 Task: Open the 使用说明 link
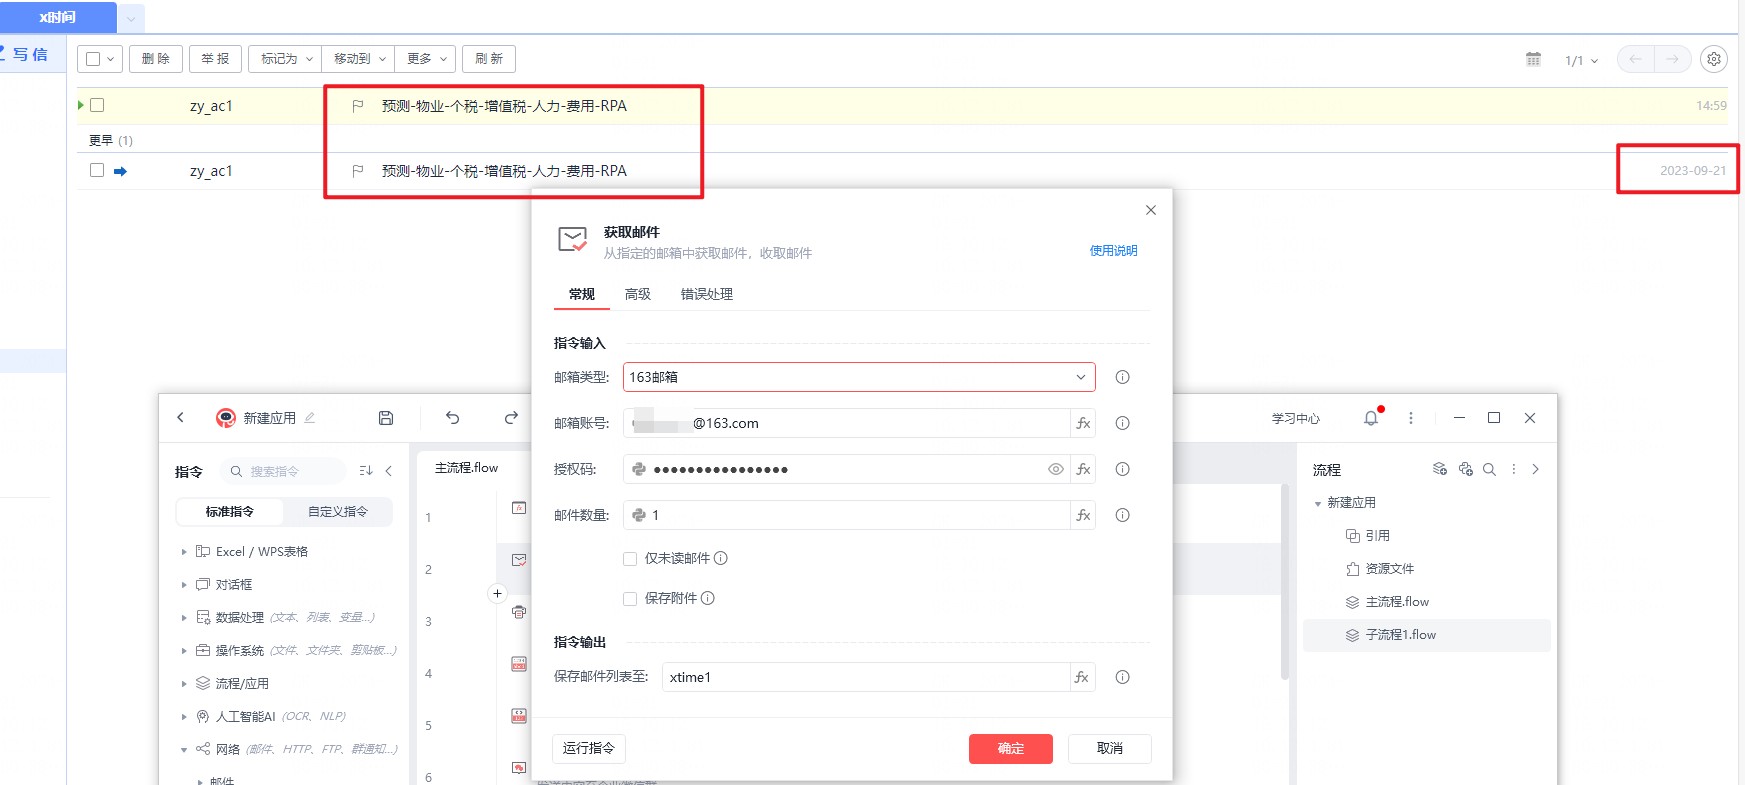(x=1114, y=251)
